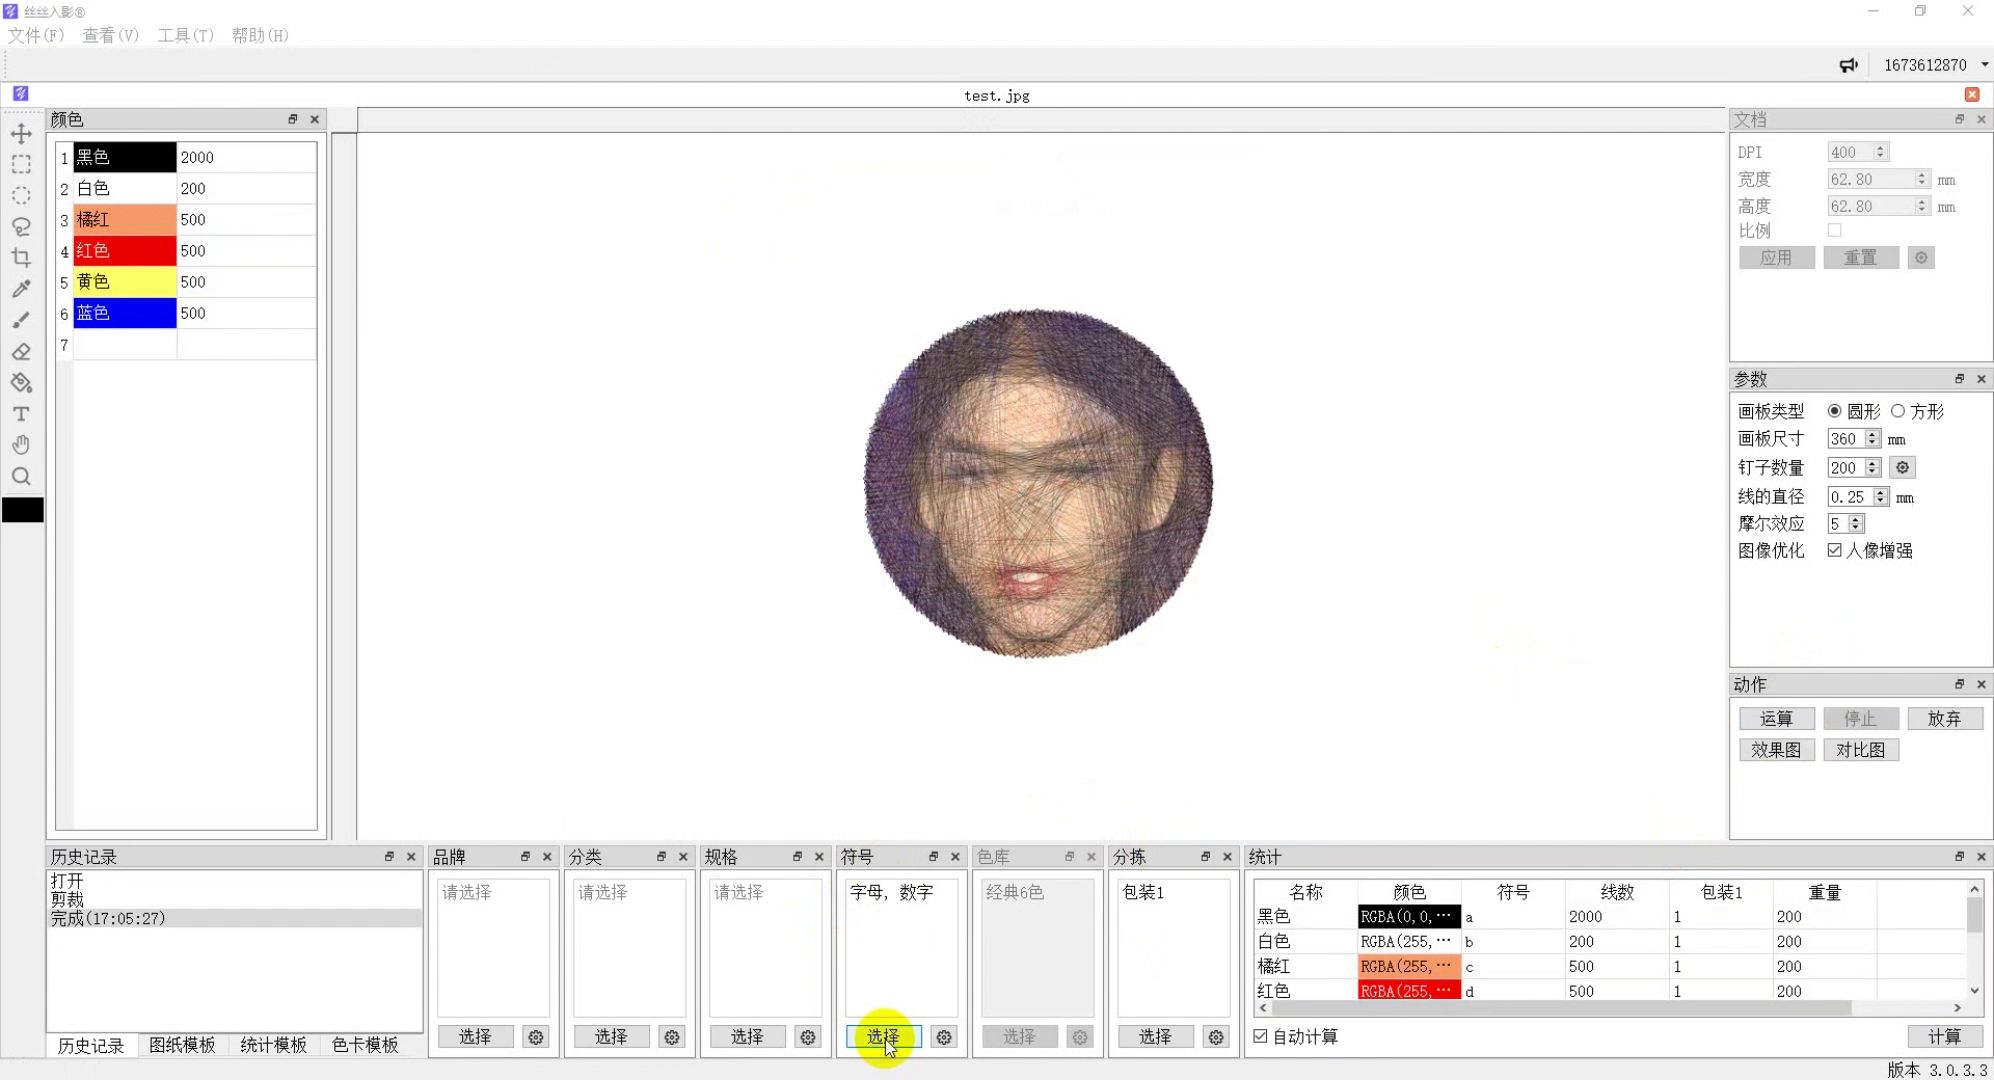Screen dimensions: 1994x1080
Task: Open nail count settings gear
Action: tap(1902, 468)
